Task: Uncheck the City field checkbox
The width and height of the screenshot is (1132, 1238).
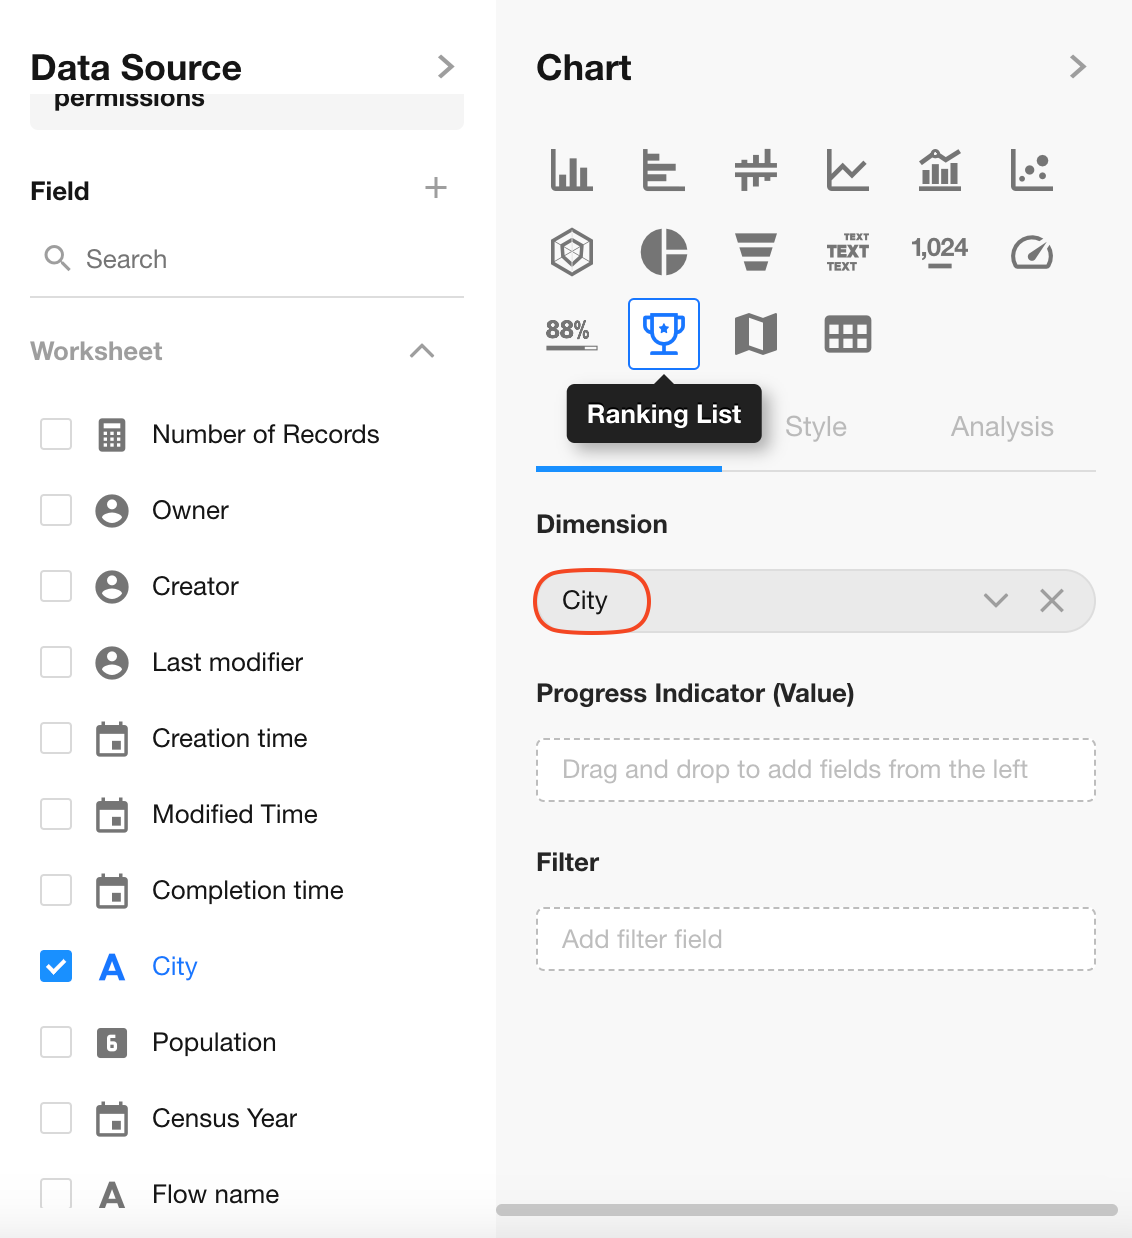Action: click(x=56, y=966)
